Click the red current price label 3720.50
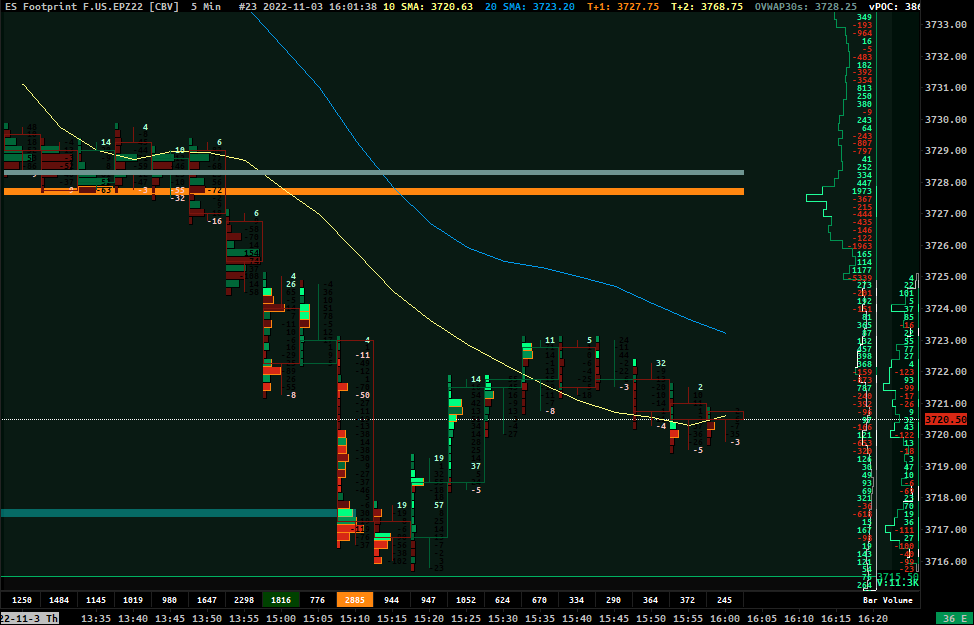Image resolution: width=974 pixels, height=625 pixels. (x=945, y=419)
